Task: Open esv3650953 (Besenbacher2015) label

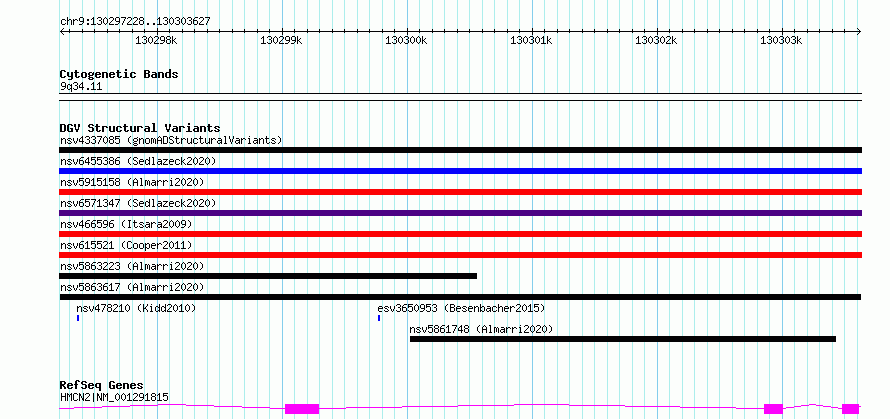Action: [461, 308]
